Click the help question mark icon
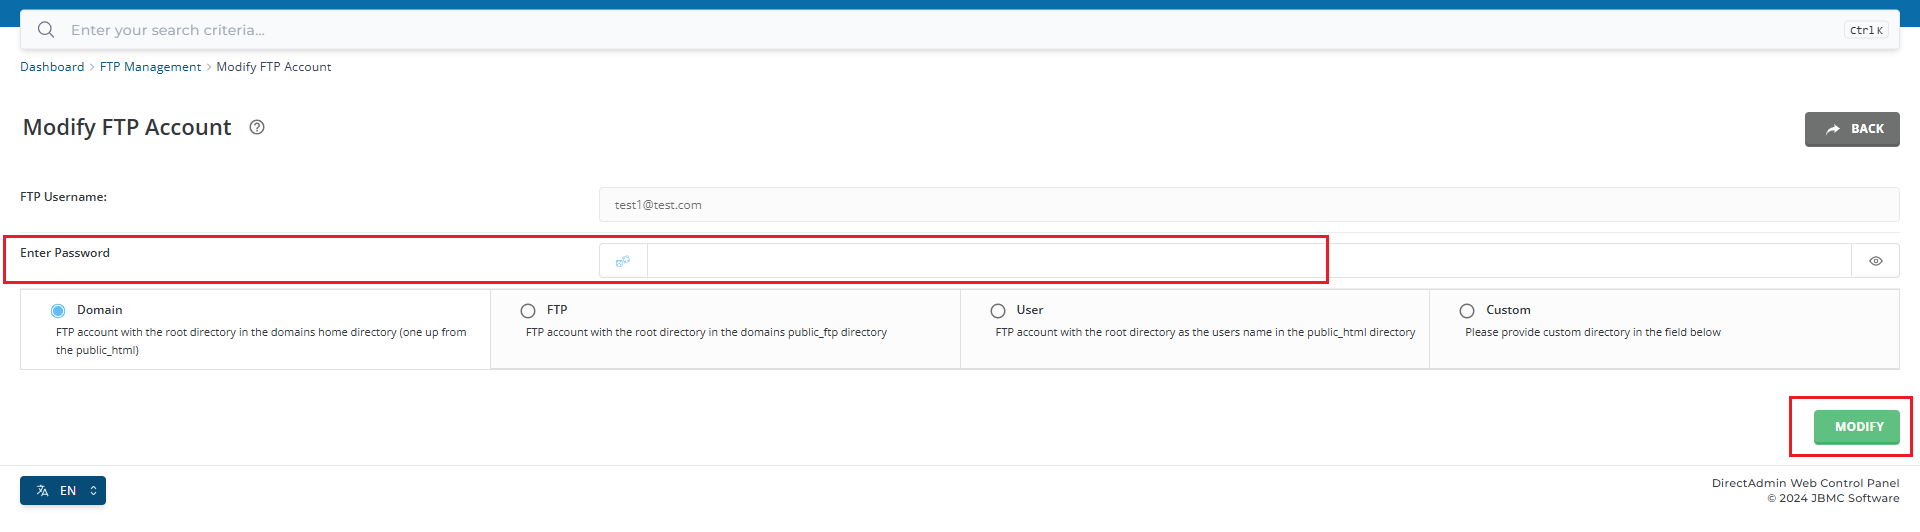Viewport: 1920px width, 532px height. (x=257, y=127)
